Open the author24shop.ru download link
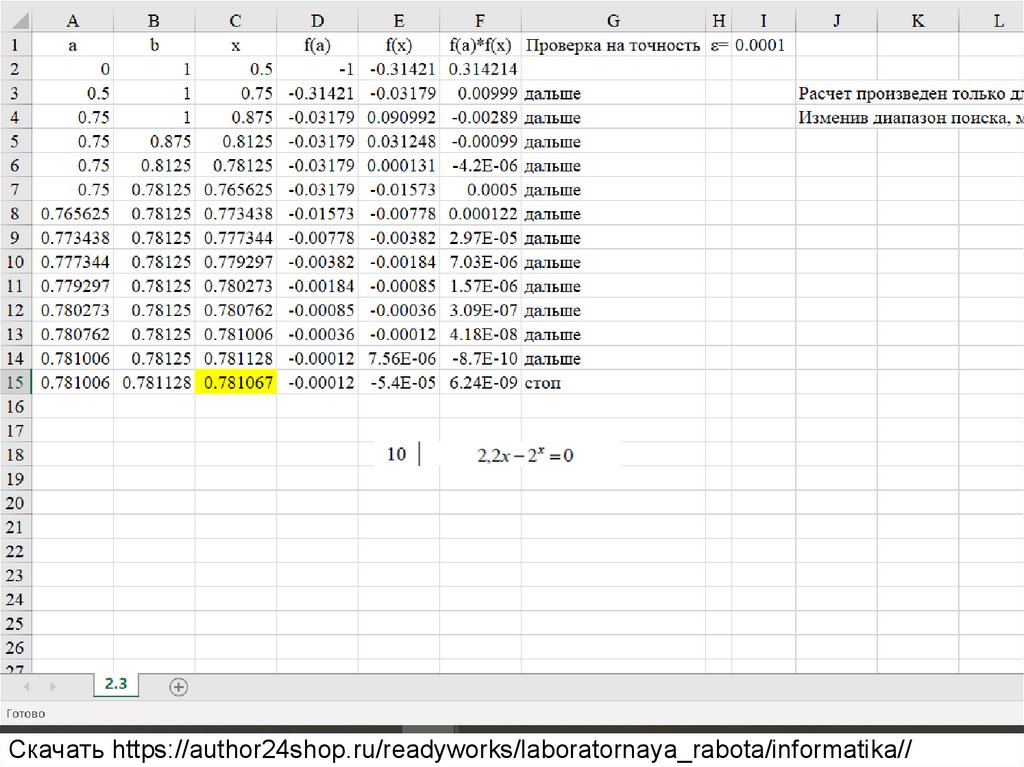Screen dimensions: 1024x767 point(511,749)
